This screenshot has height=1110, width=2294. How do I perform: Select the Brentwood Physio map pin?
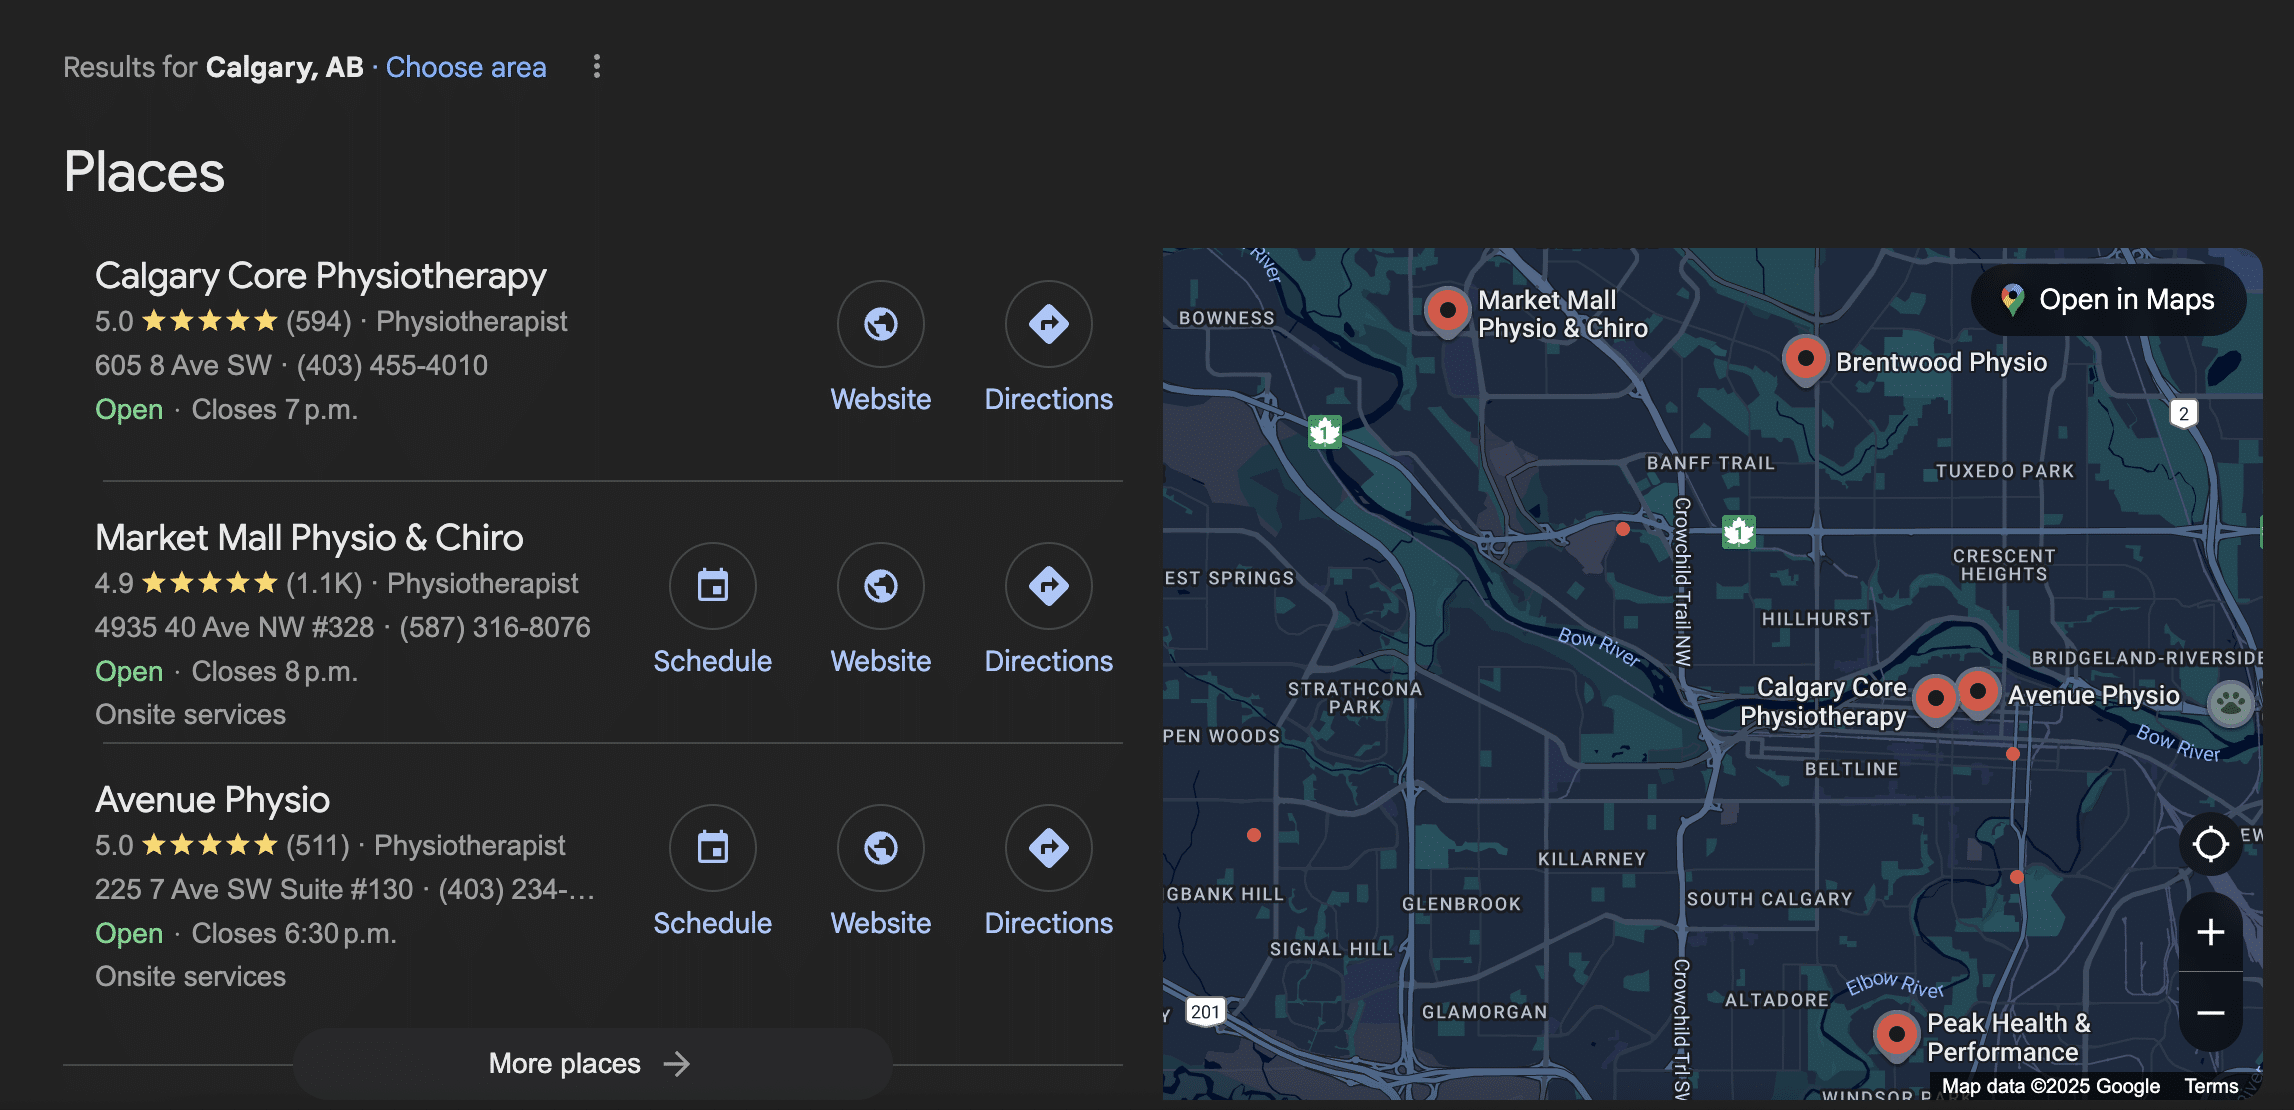coord(1805,359)
